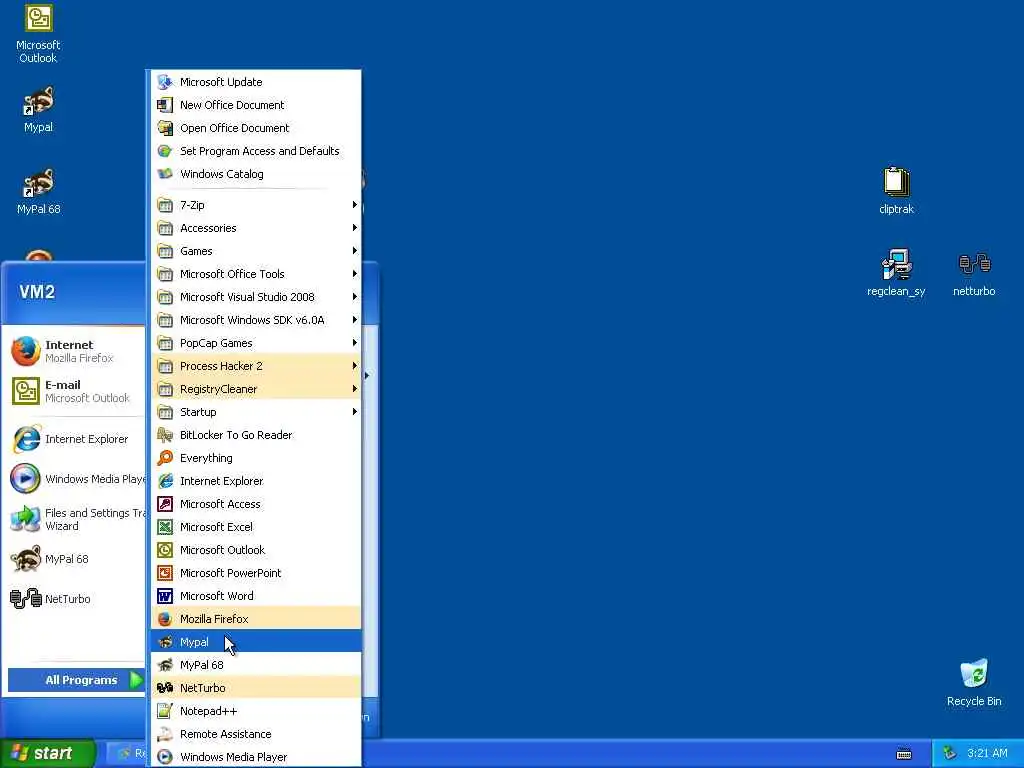Expand the Microsoft Office Tools submenu arrow

click(x=355, y=274)
